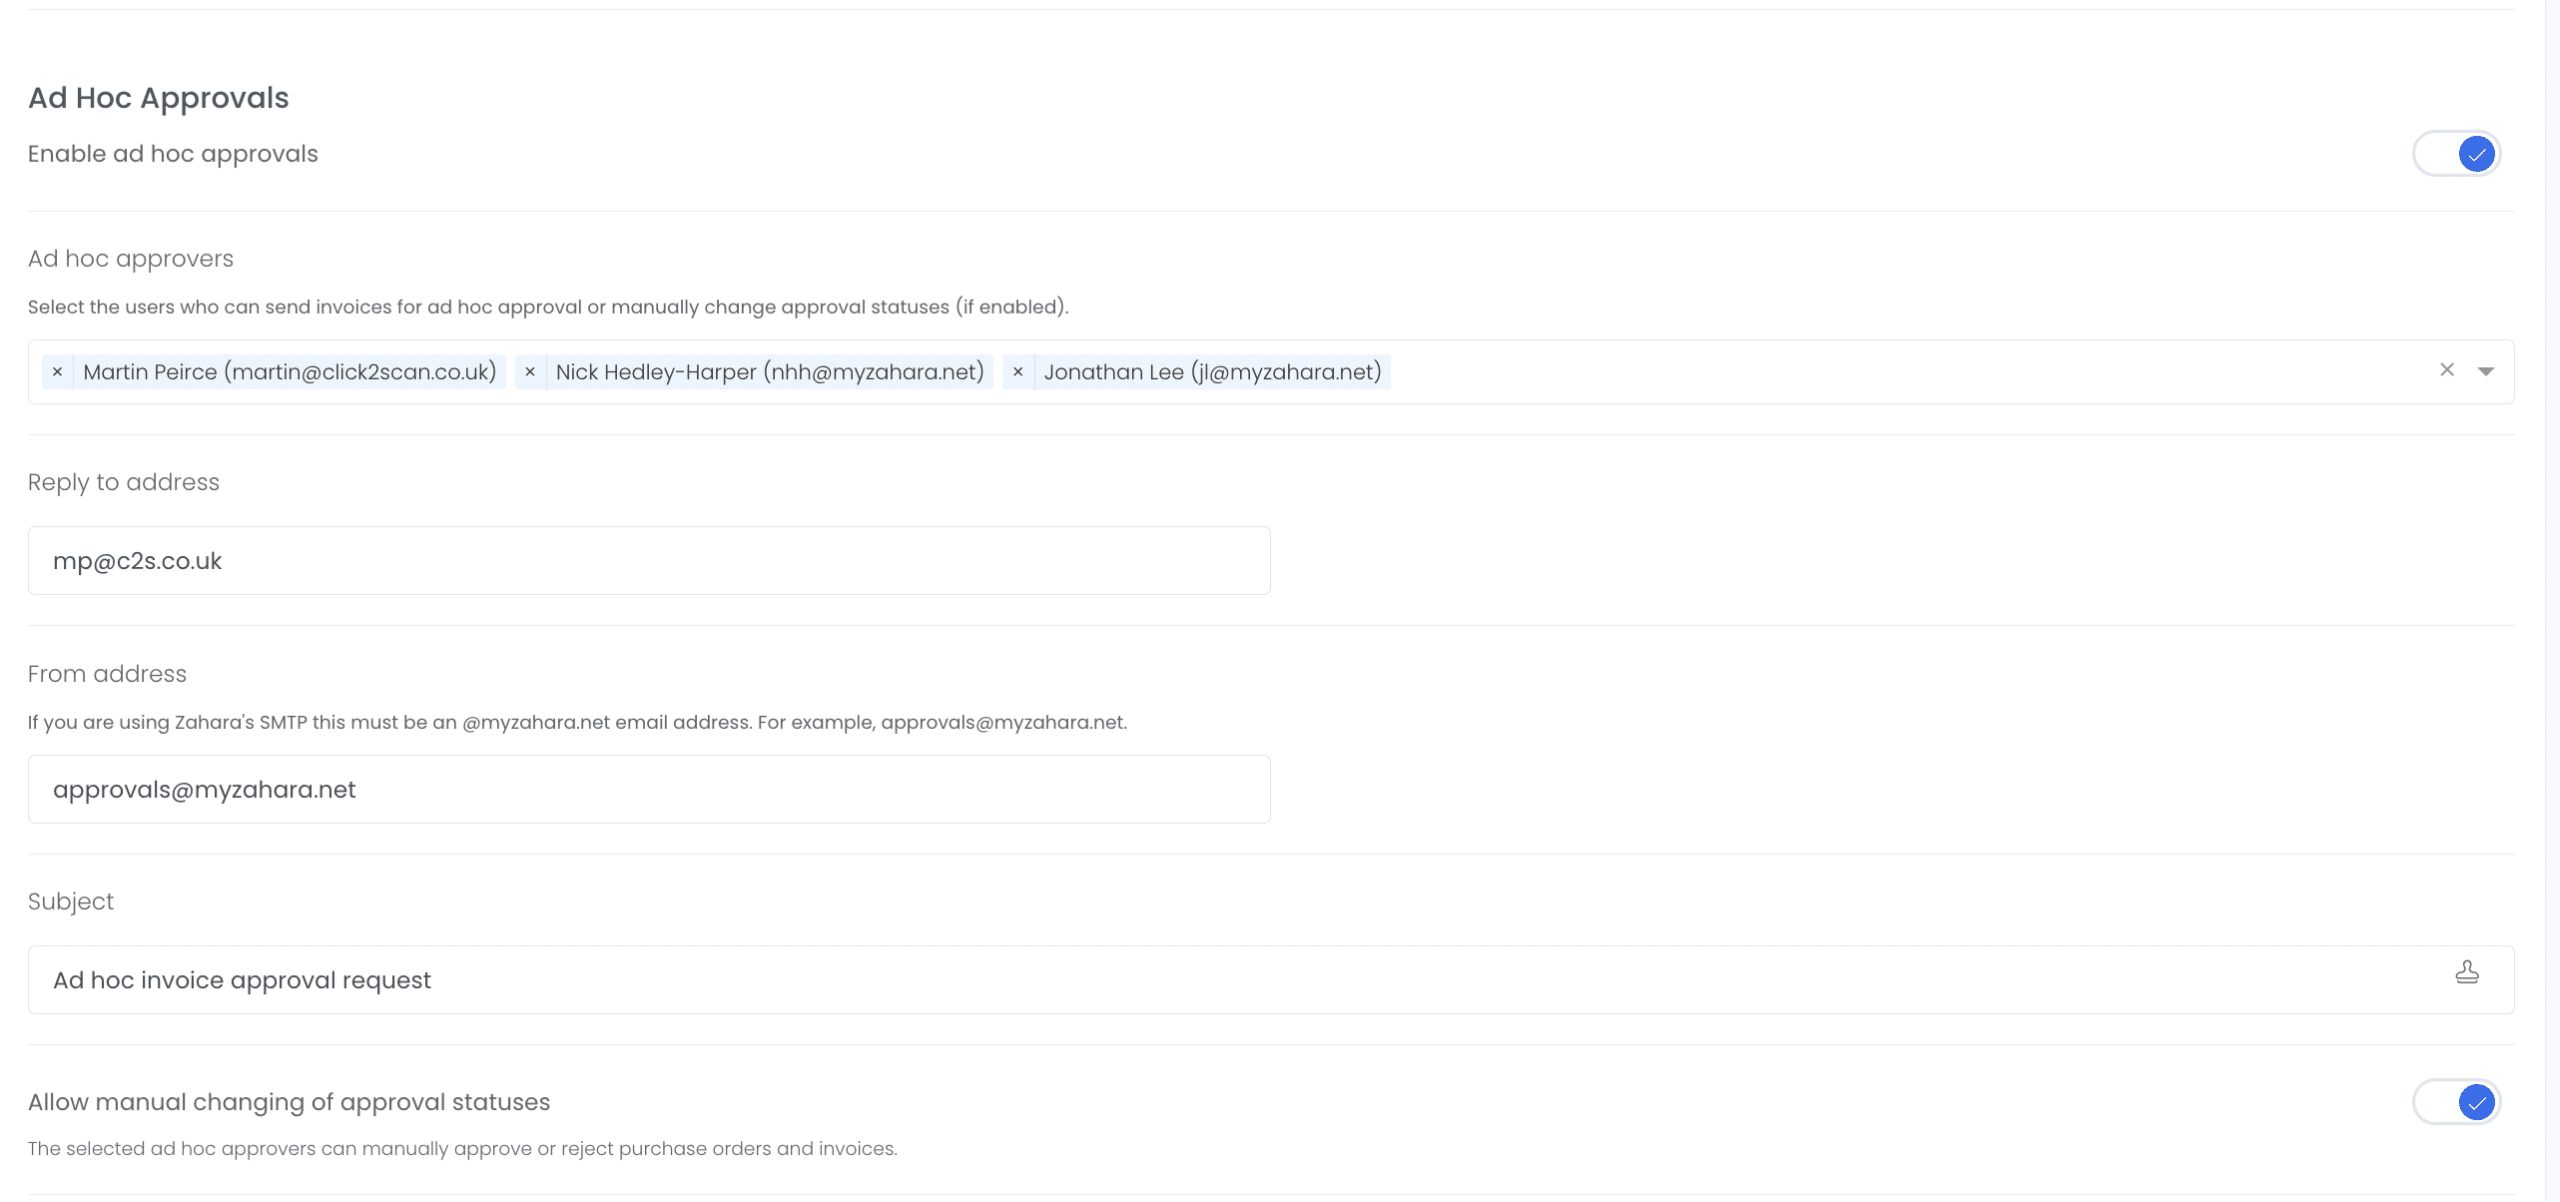Open the ad hoc approvers dropdown arrow
Viewport: 2560px width, 1202px height.
2486,371
